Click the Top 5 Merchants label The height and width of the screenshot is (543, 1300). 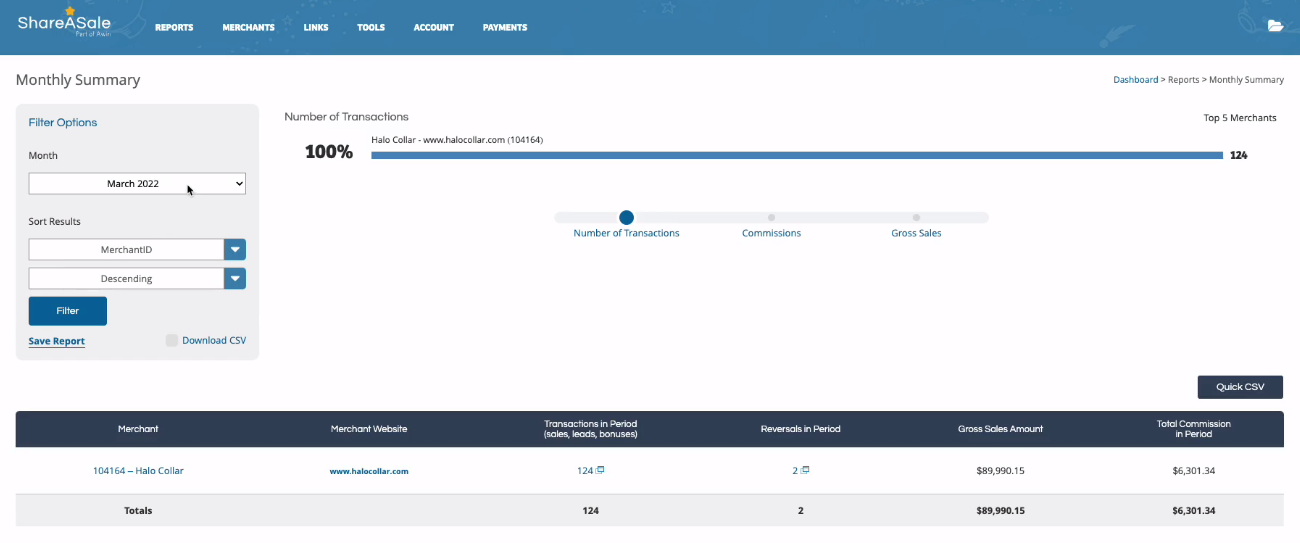click(x=1240, y=118)
